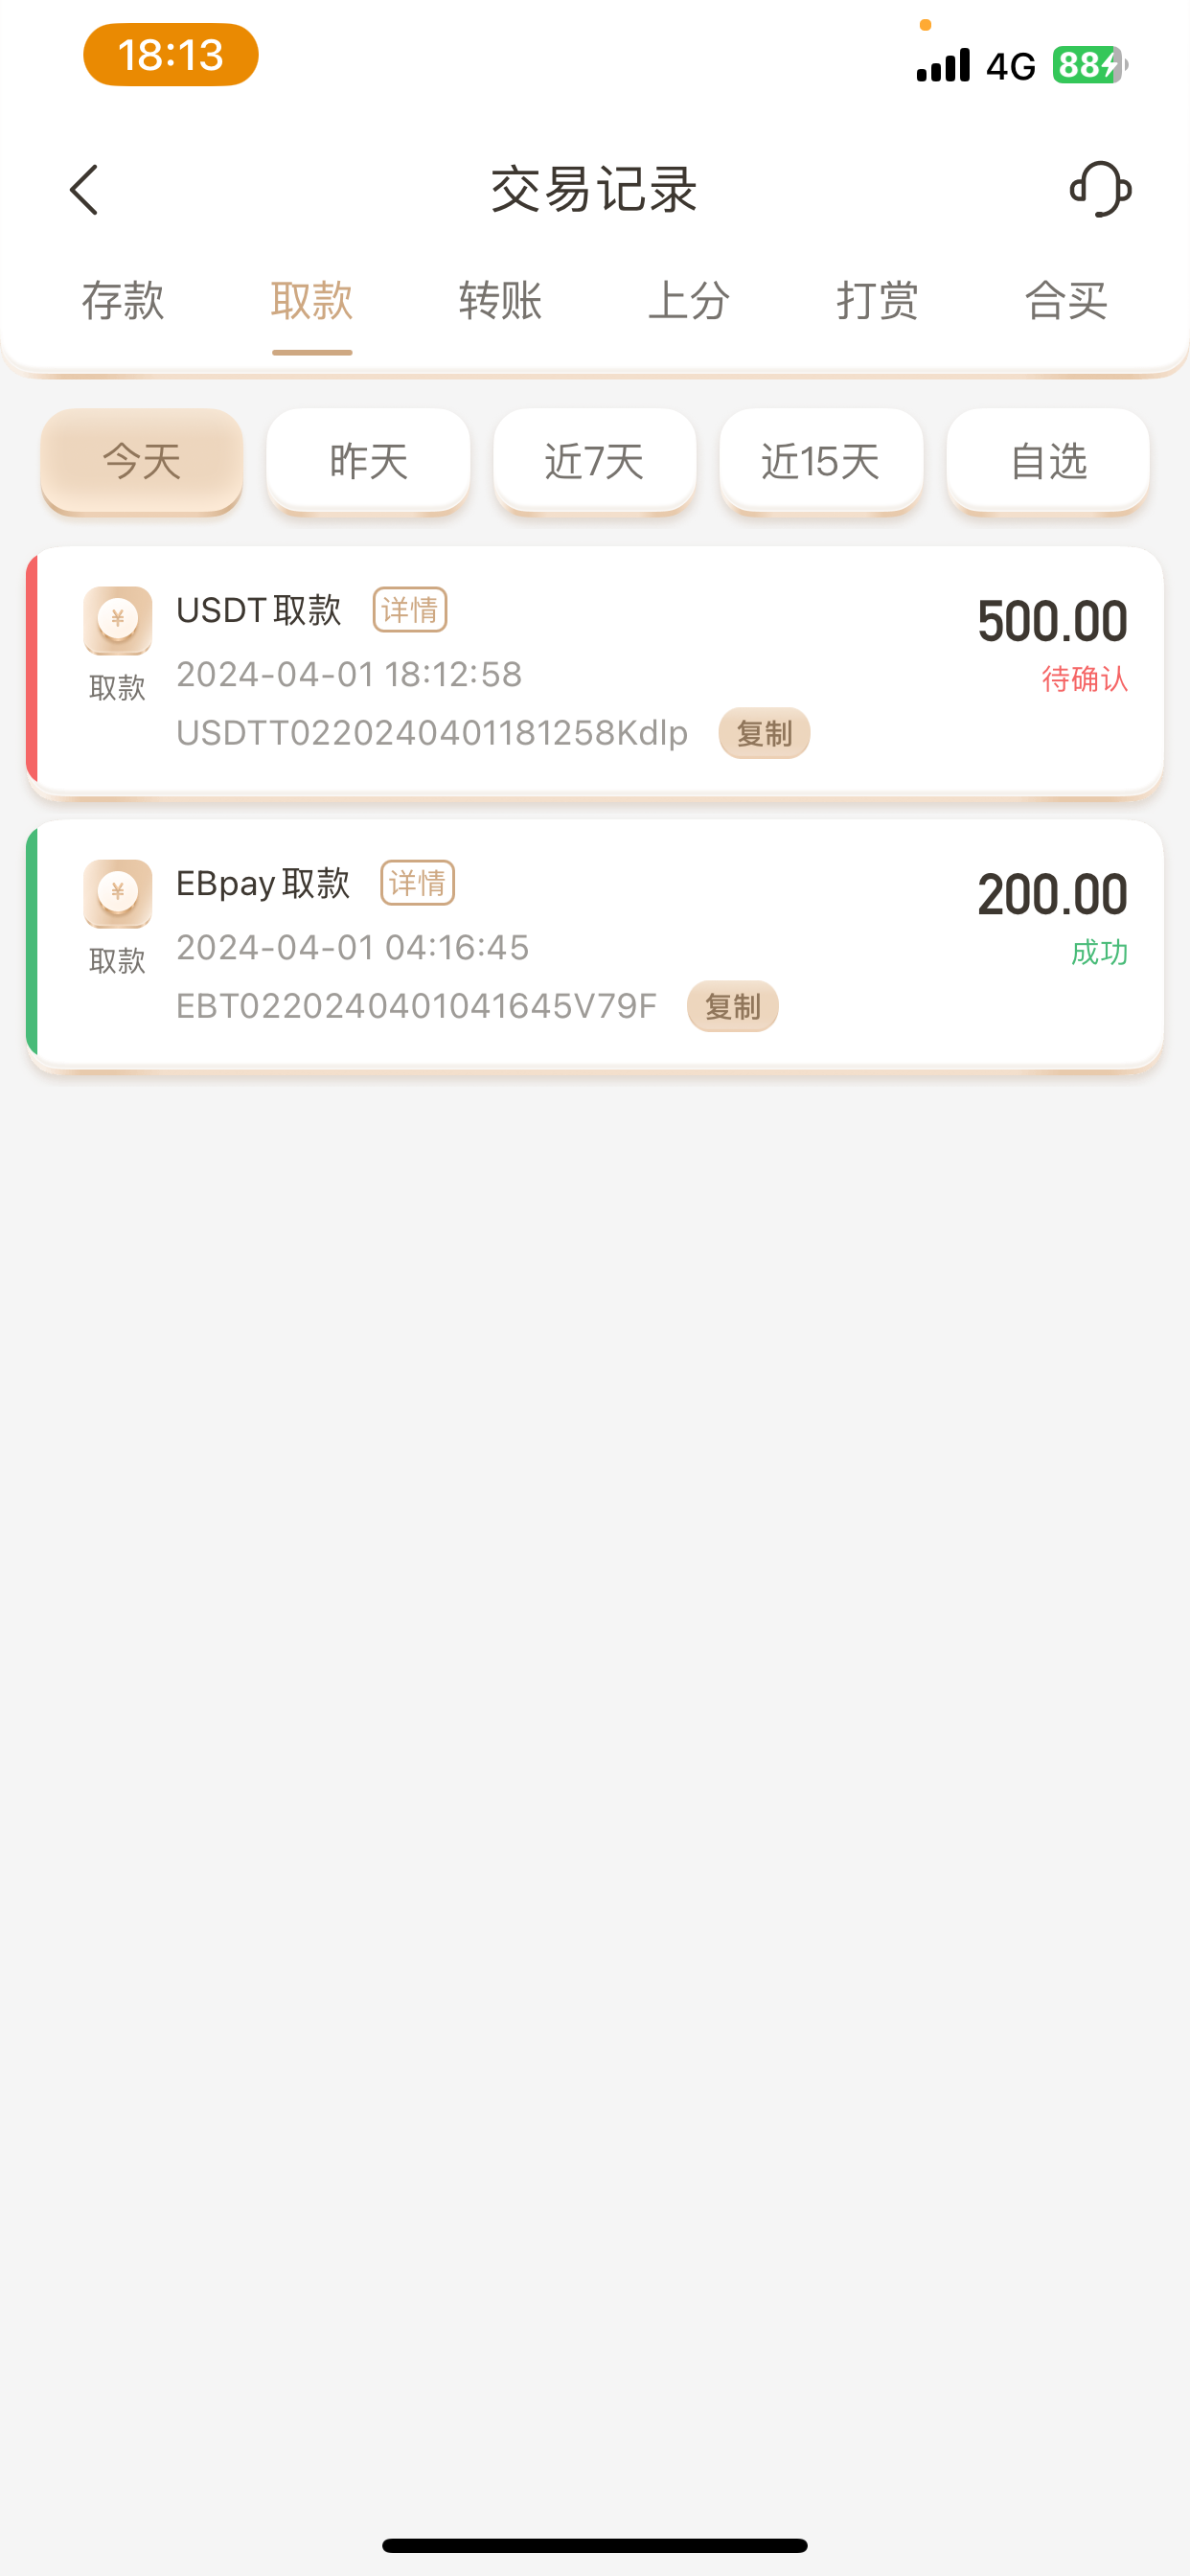Open the 自选 custom date picker
The height and width of the screenshot is (2576, 1190).
coord(1048,461)
